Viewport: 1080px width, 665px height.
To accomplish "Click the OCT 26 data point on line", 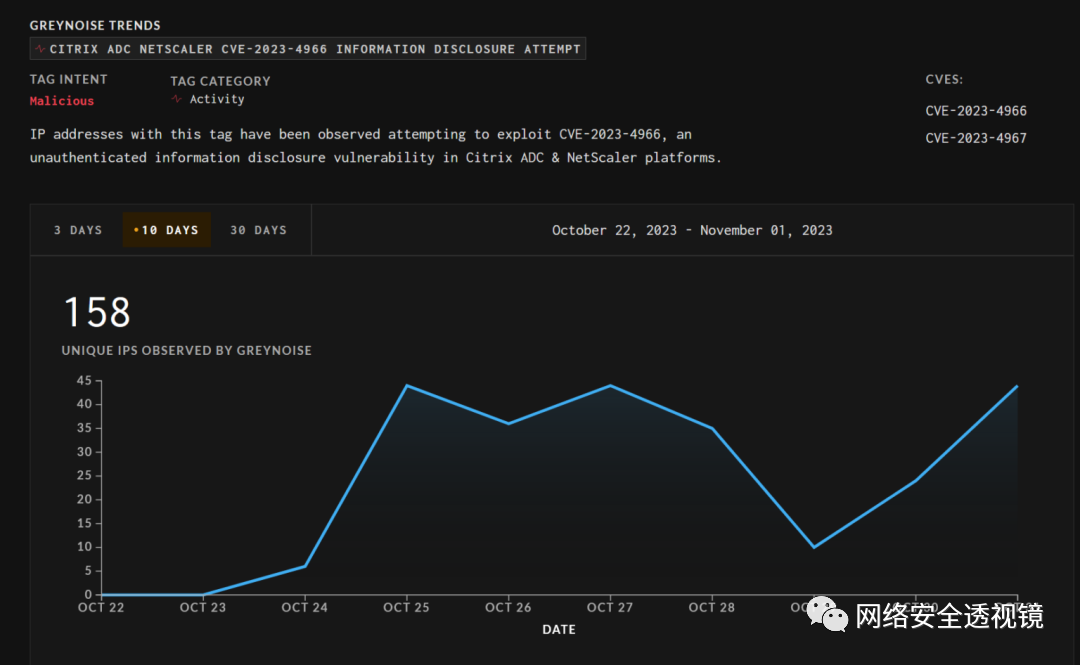I will click(x=508, y=423).
